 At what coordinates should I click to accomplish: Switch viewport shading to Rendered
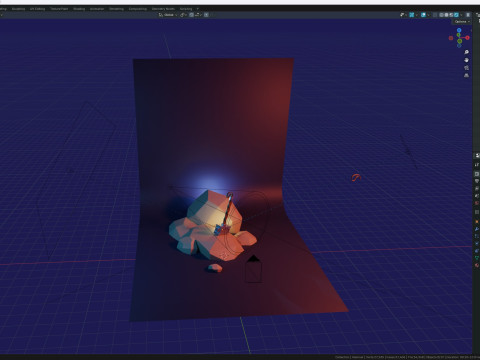pyautogui.click(x=456, y=15)
